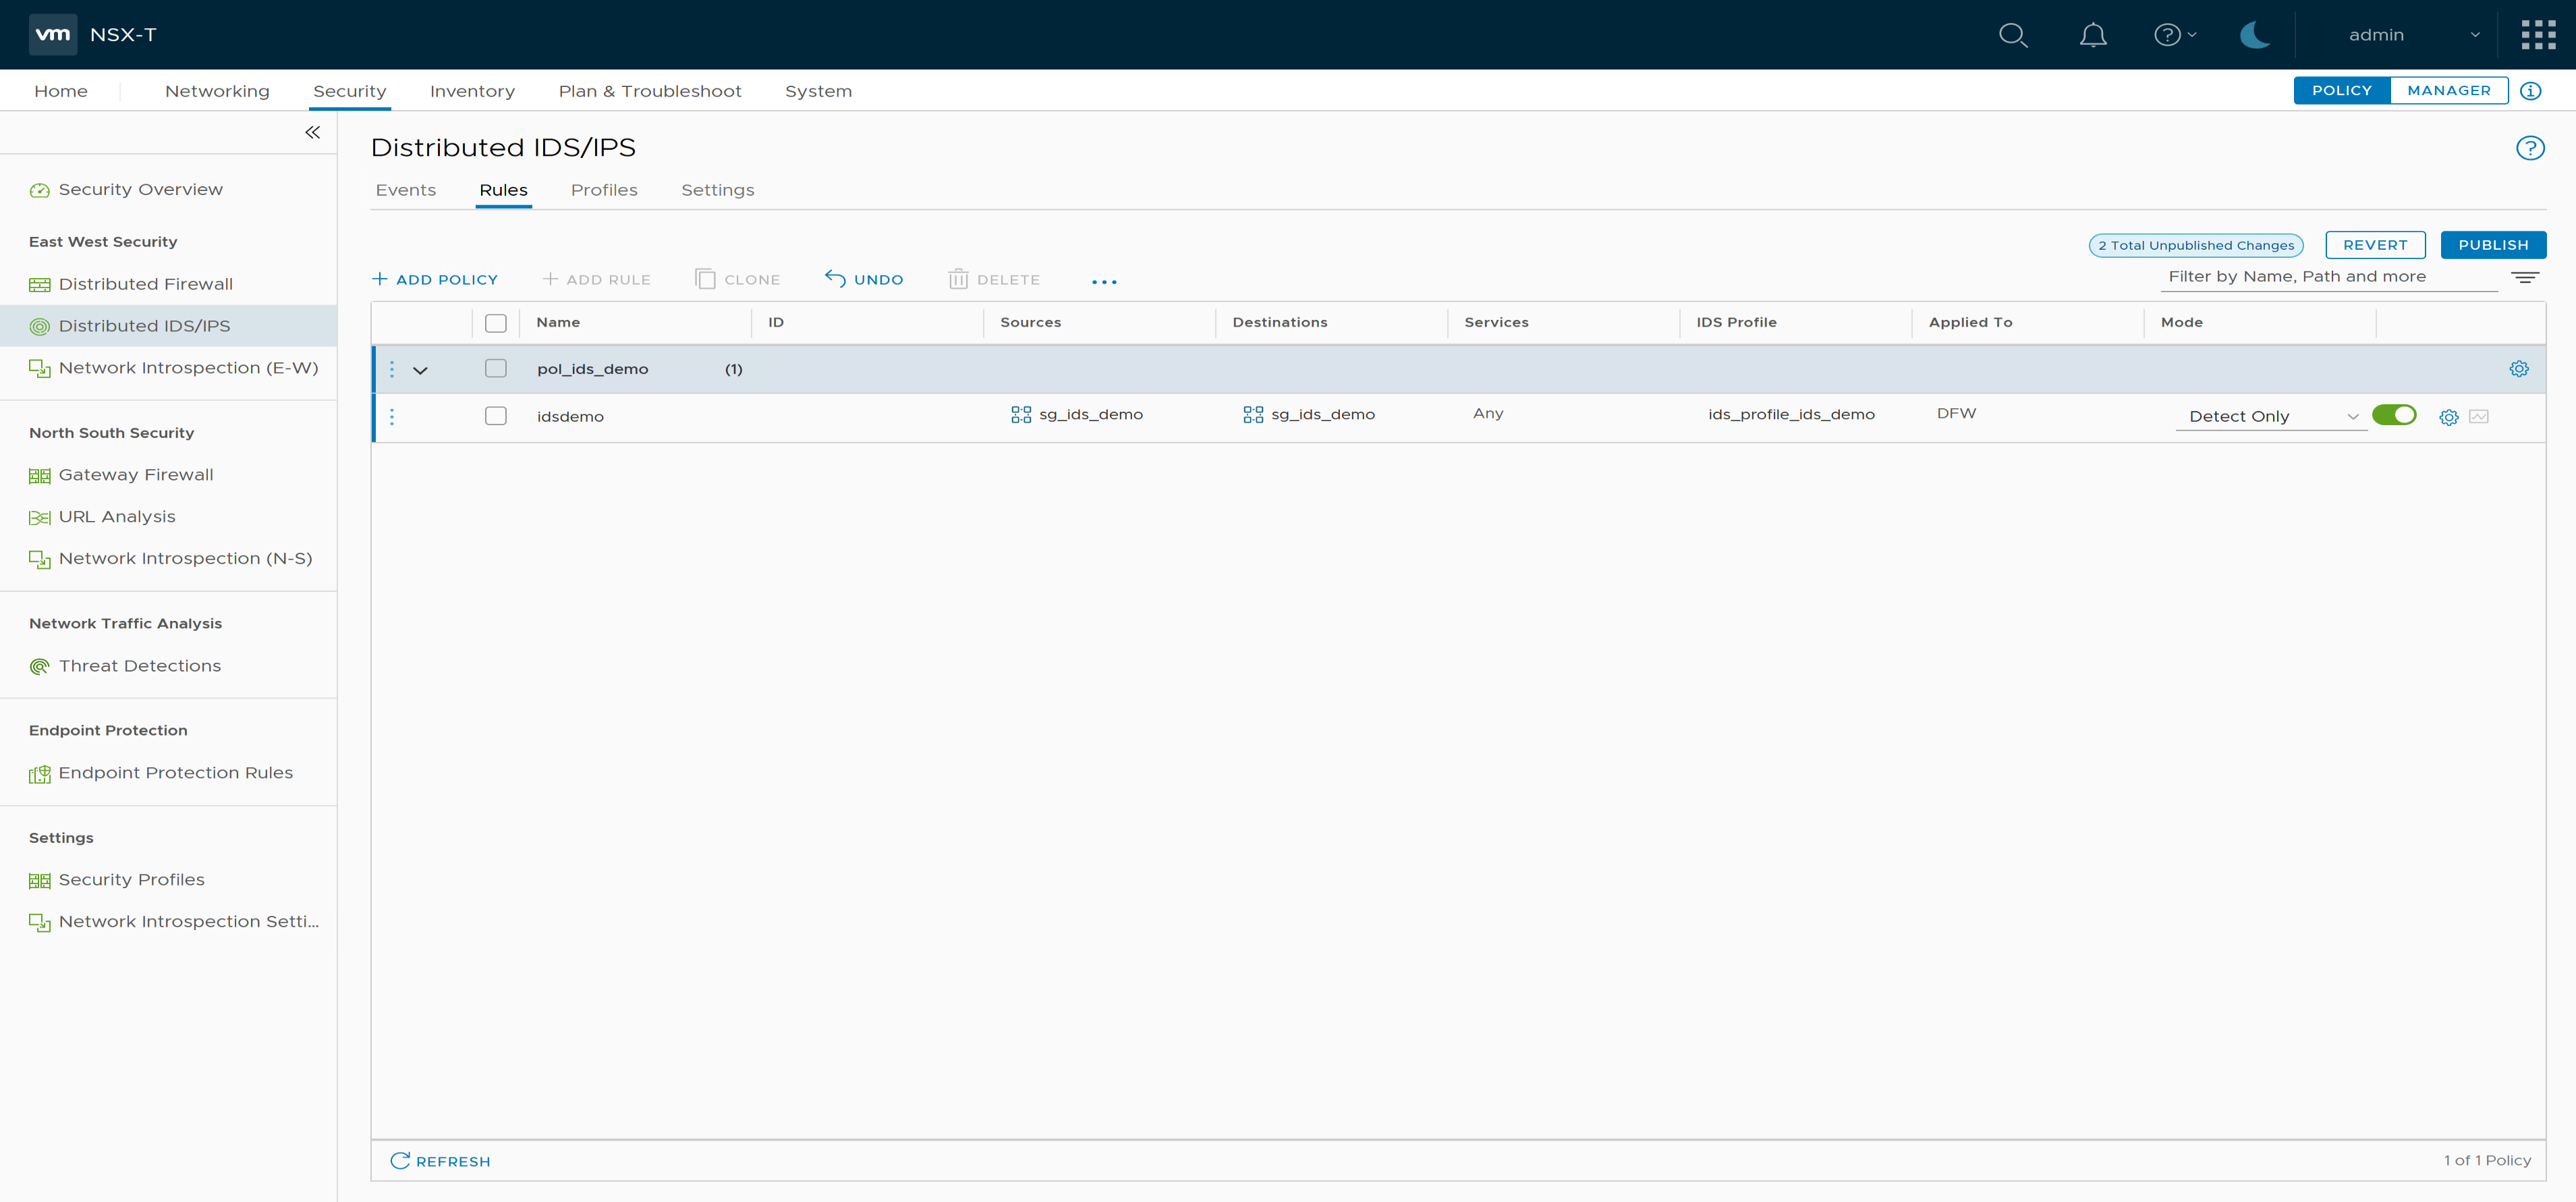
Task: Open the Detect Only mode dropdown
Action: point(2271,417)
